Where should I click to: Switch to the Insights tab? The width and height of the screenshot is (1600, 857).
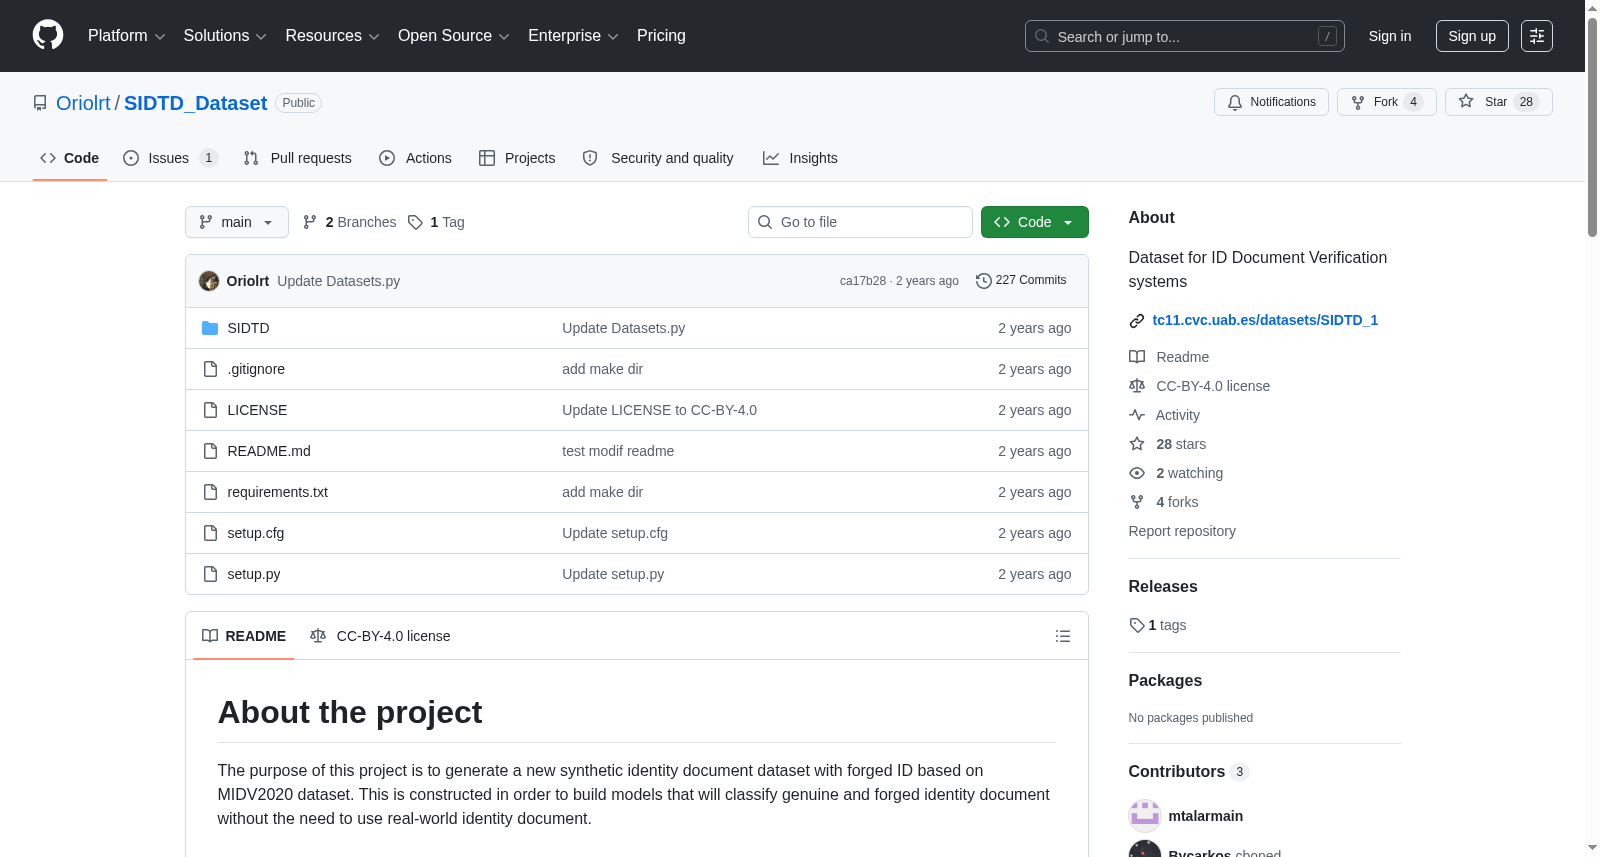(800, 158)
